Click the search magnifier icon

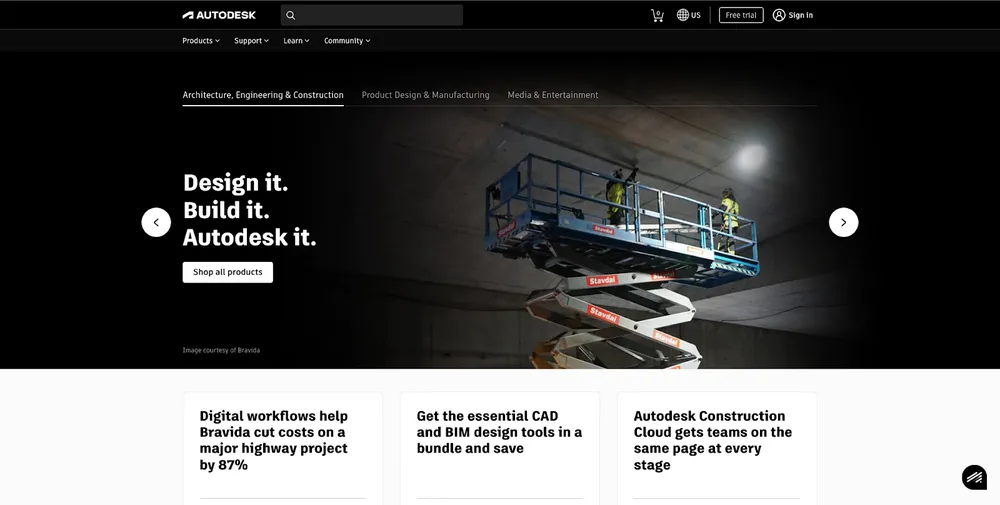coord(291,15)
